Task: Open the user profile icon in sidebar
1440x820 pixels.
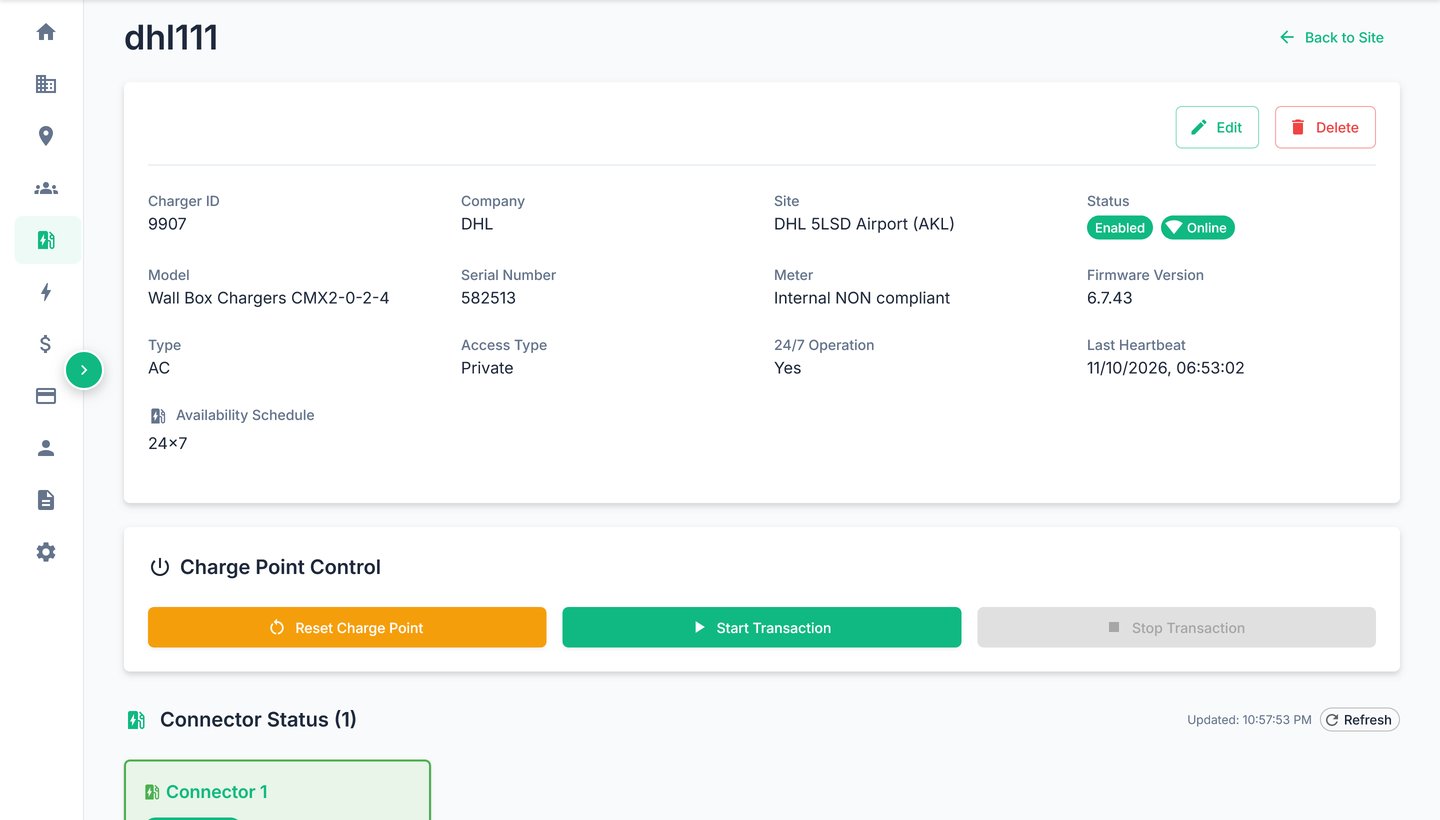Action: [x=46, y=448]
